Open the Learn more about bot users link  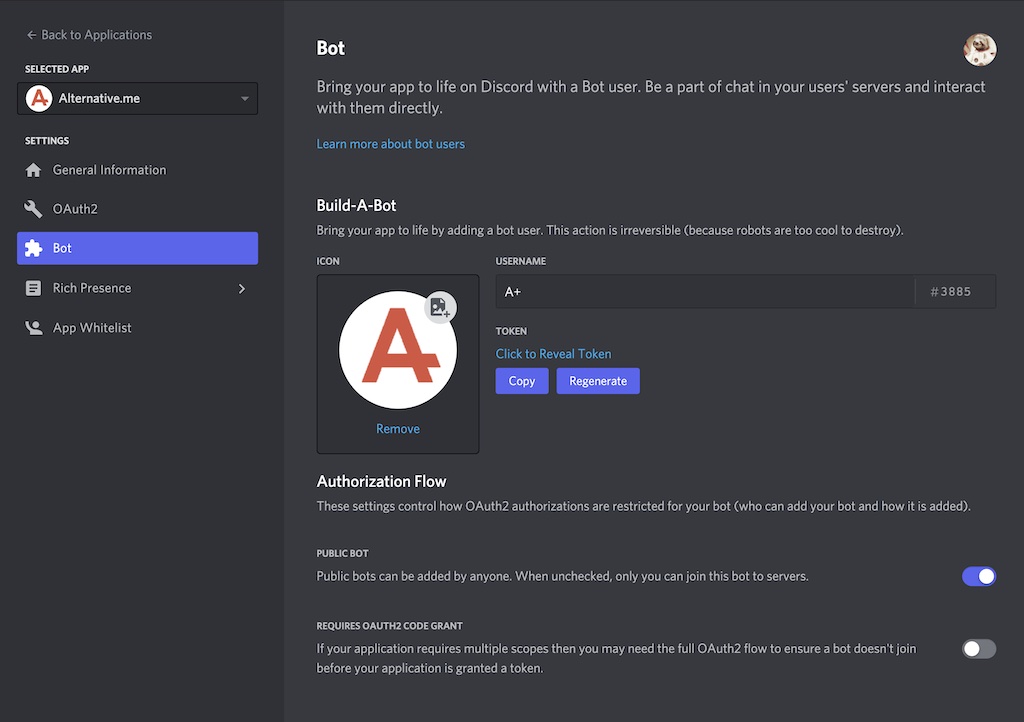[x=390, y=143]
